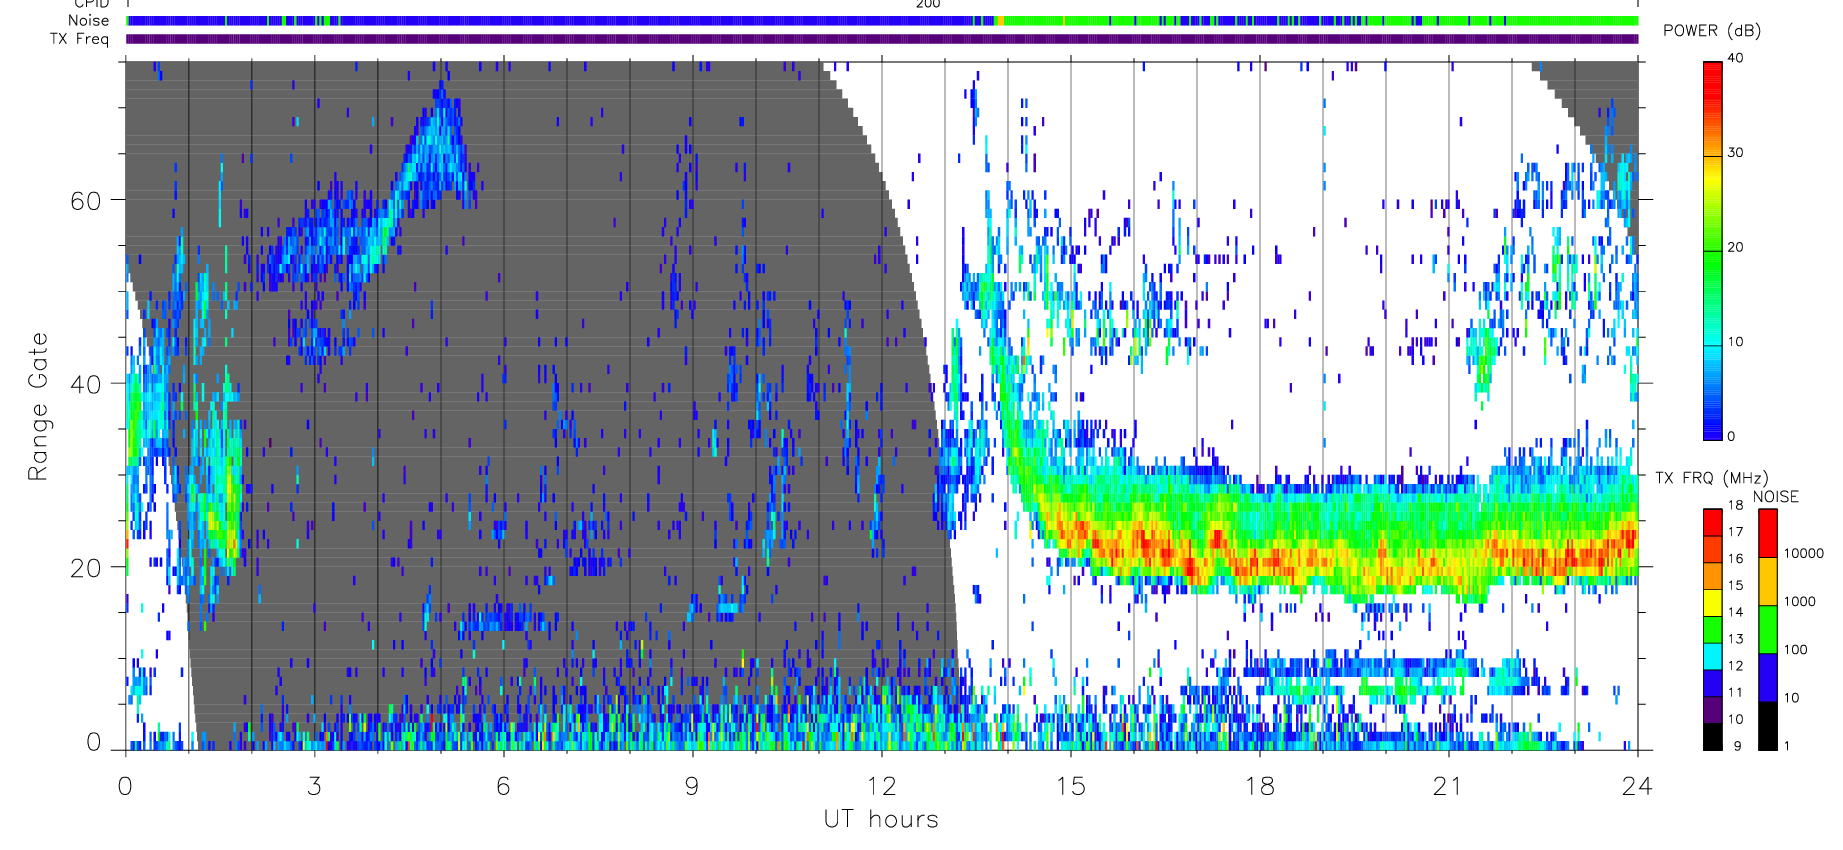Click the TX frequency scale value 18

click(x=1735, y=505)
